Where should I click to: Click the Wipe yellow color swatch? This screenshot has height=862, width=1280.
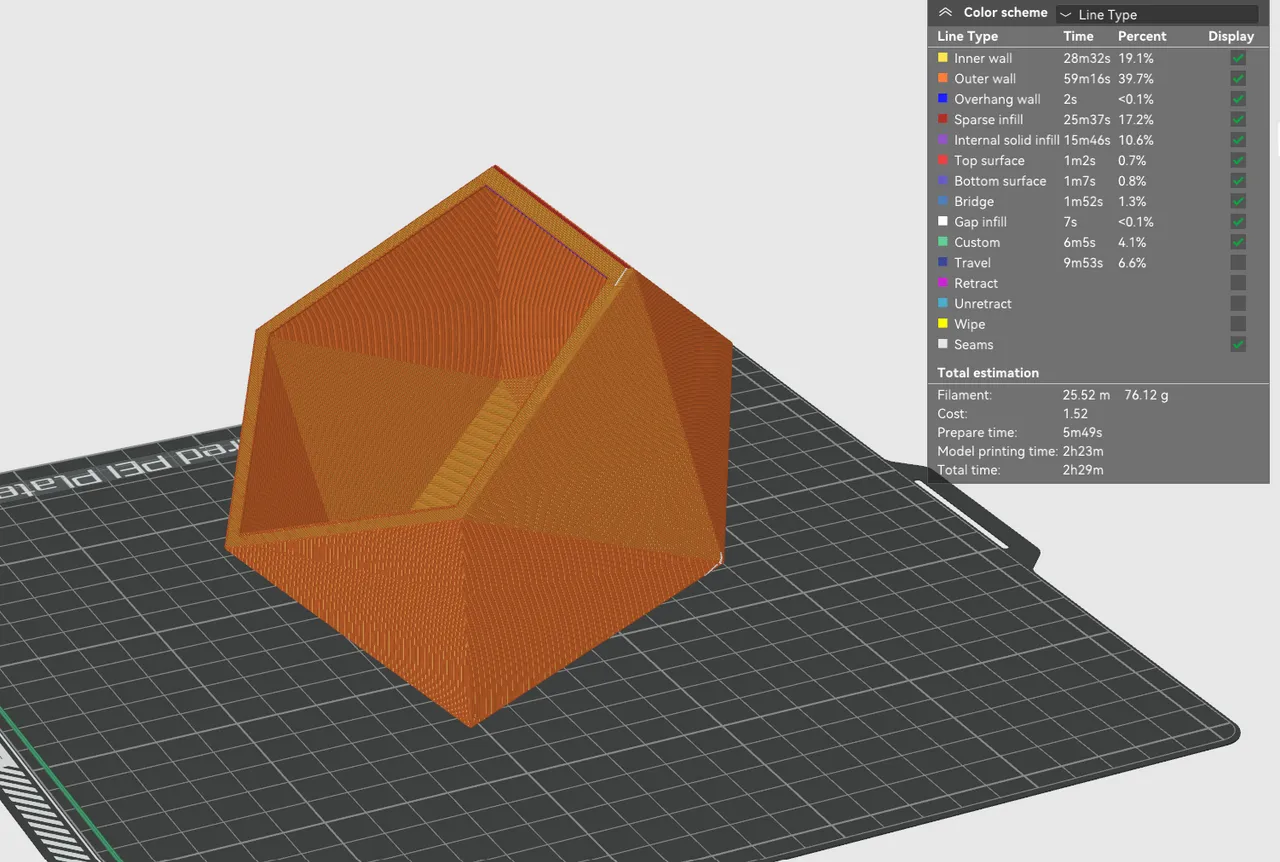(942, 323)
